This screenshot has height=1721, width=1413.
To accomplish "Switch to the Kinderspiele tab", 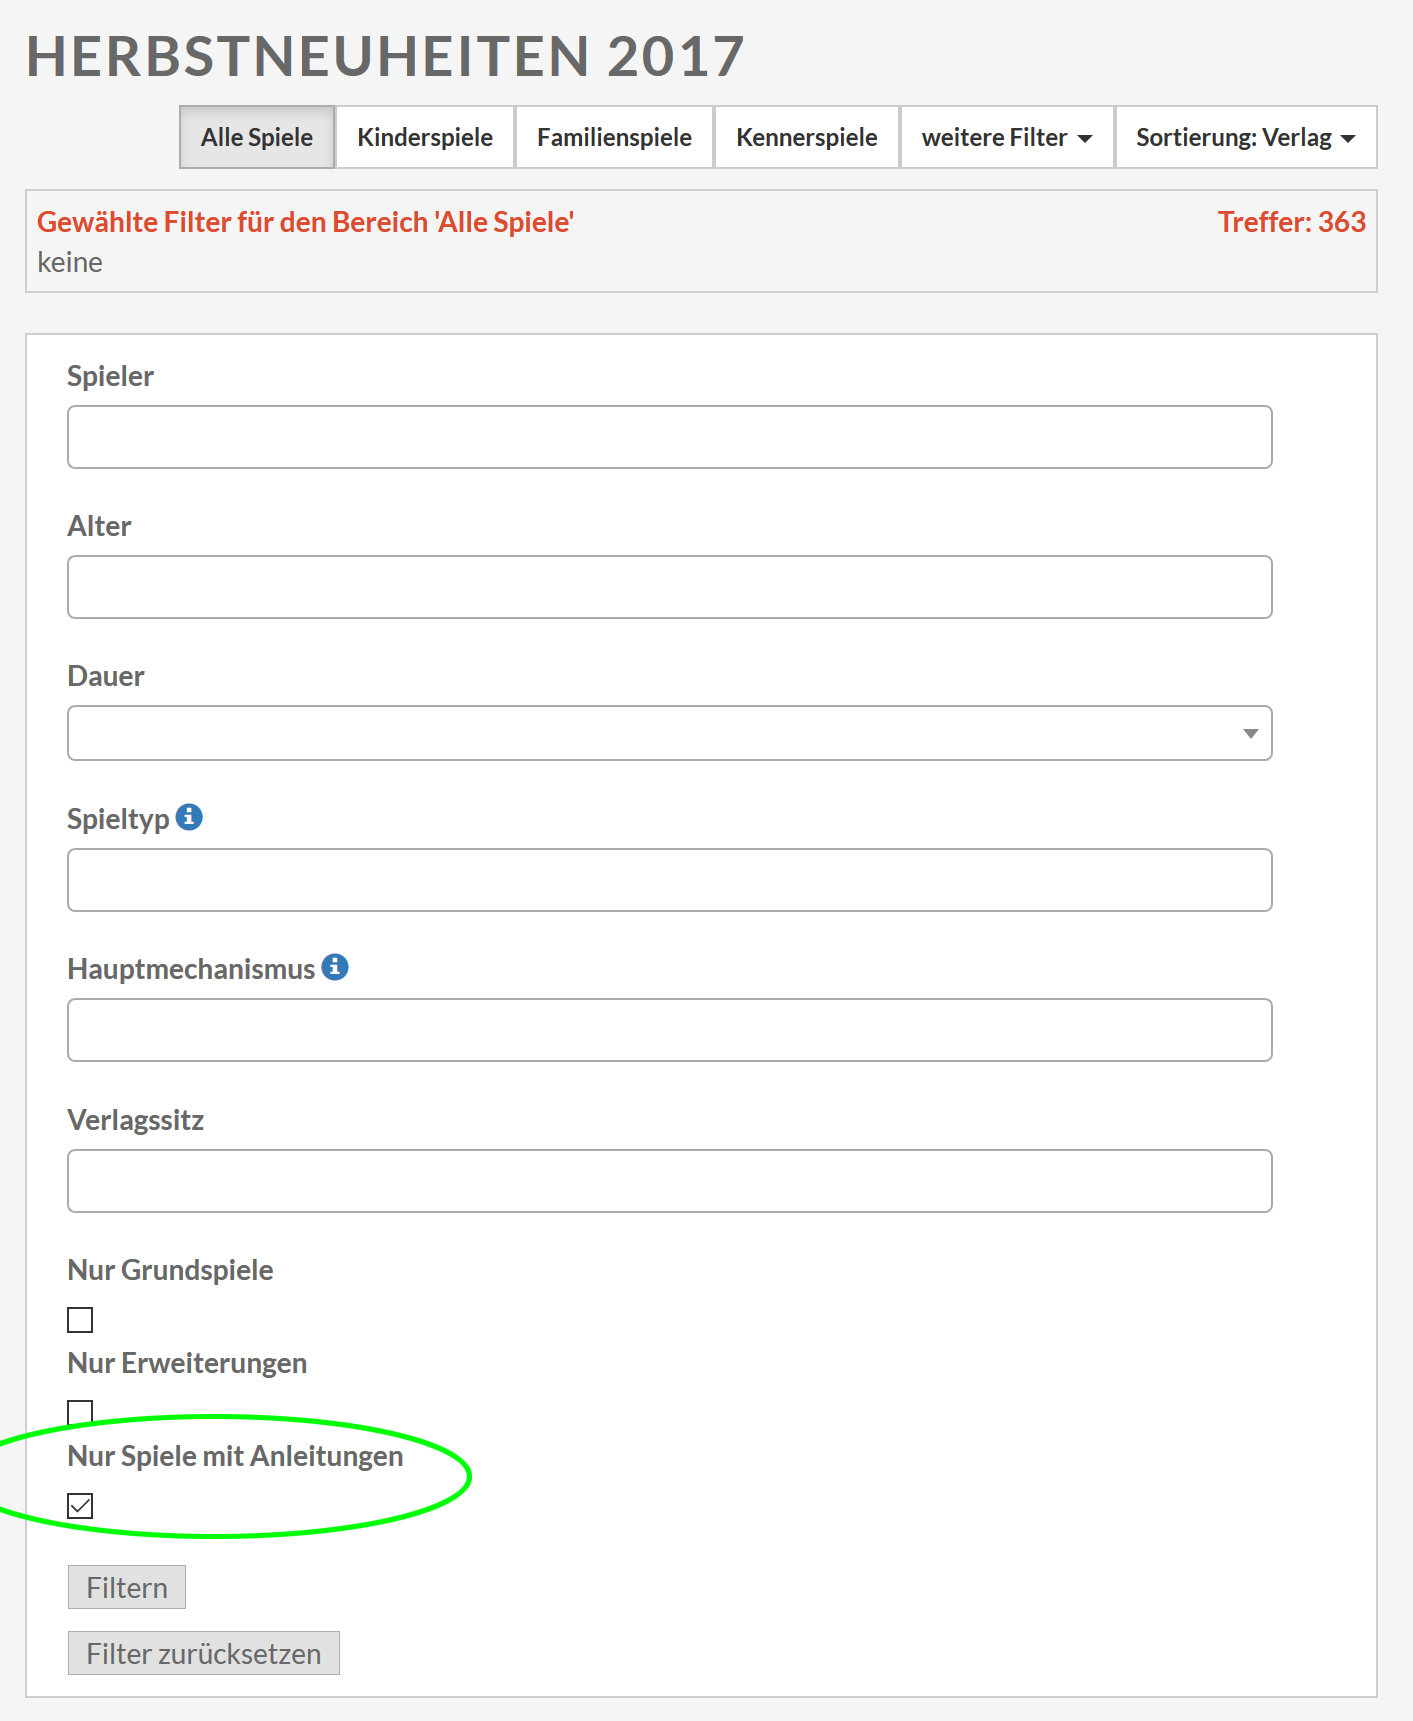I will click(x=425, y=137).
